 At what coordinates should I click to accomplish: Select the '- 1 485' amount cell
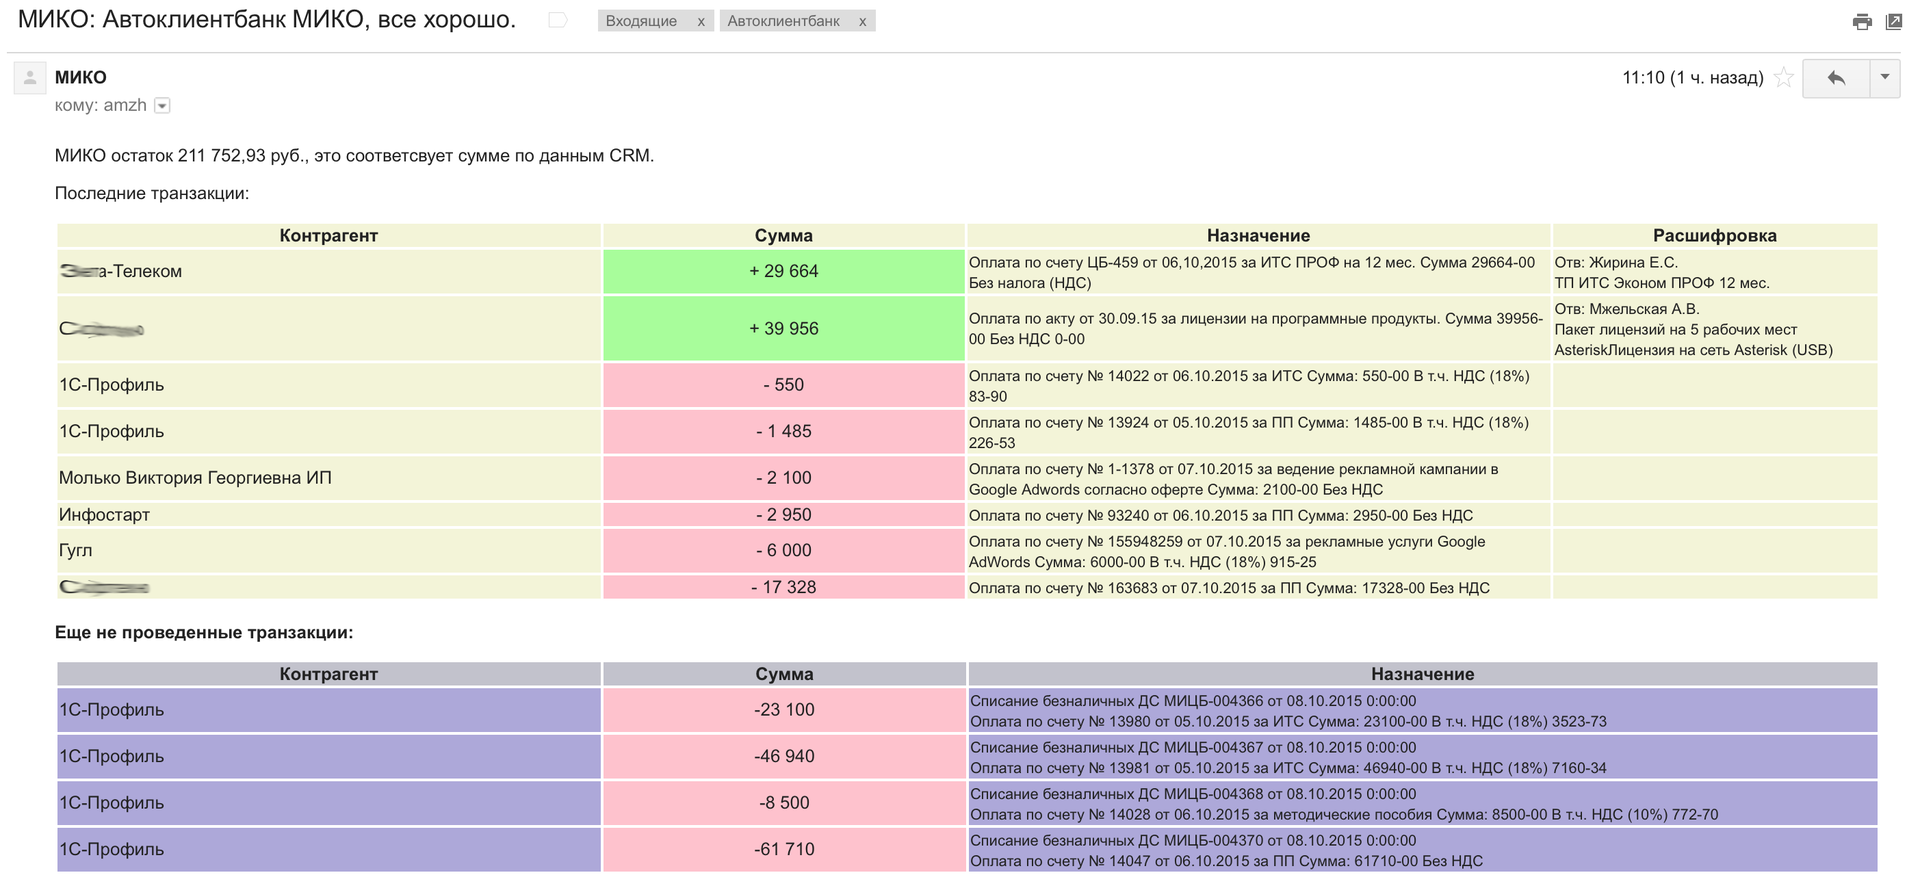point(784,432)
